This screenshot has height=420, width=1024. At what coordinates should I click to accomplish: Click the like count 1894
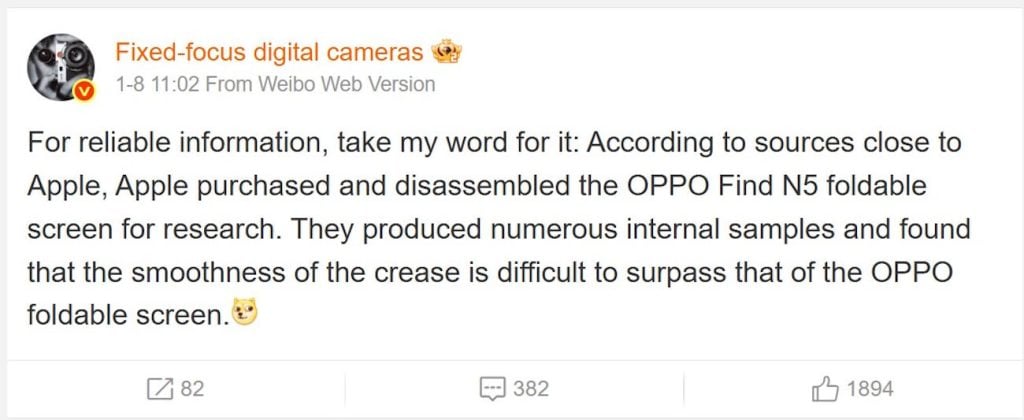(x=870, y=388)
